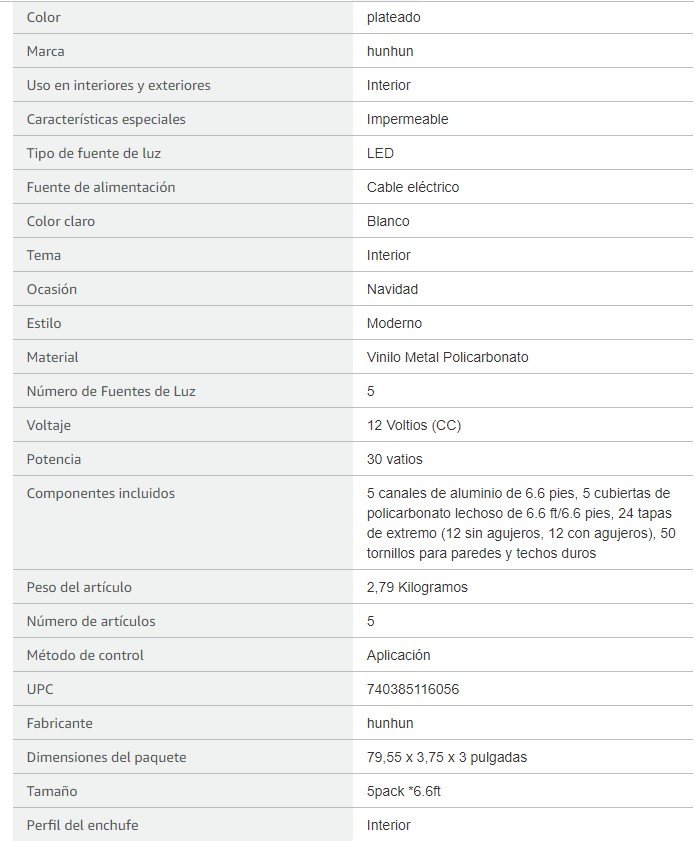
Task: Select the '2,79 Kilogramos' weight value
Action: click(417, 587)
